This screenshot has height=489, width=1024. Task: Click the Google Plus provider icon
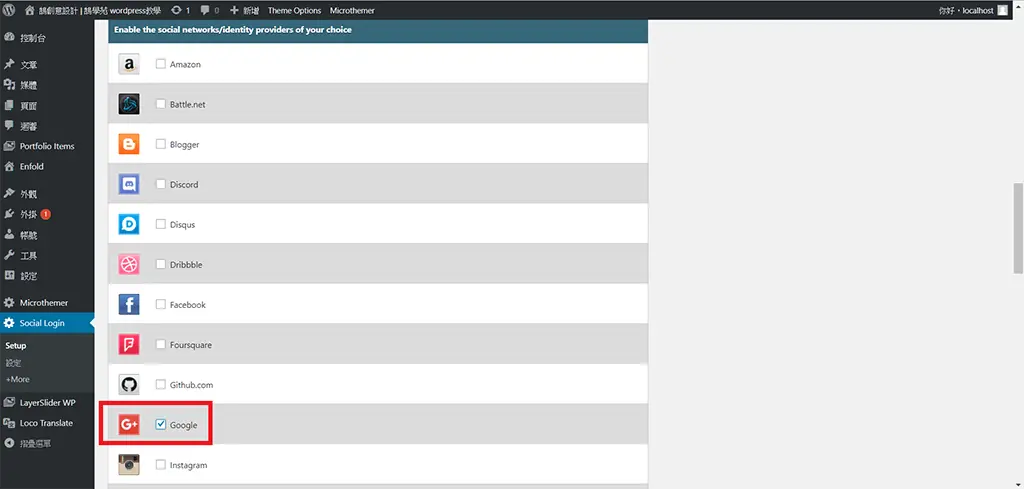pos(129,424)
